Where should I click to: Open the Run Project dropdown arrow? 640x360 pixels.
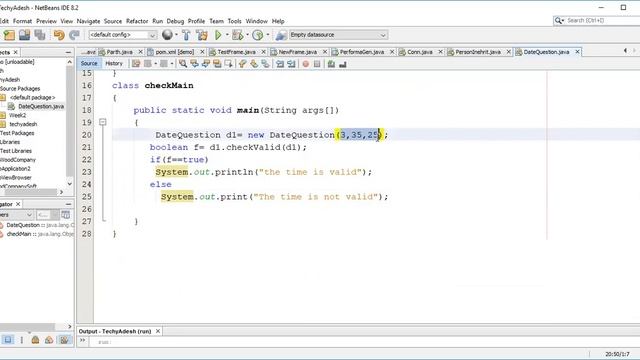(227, 35)
